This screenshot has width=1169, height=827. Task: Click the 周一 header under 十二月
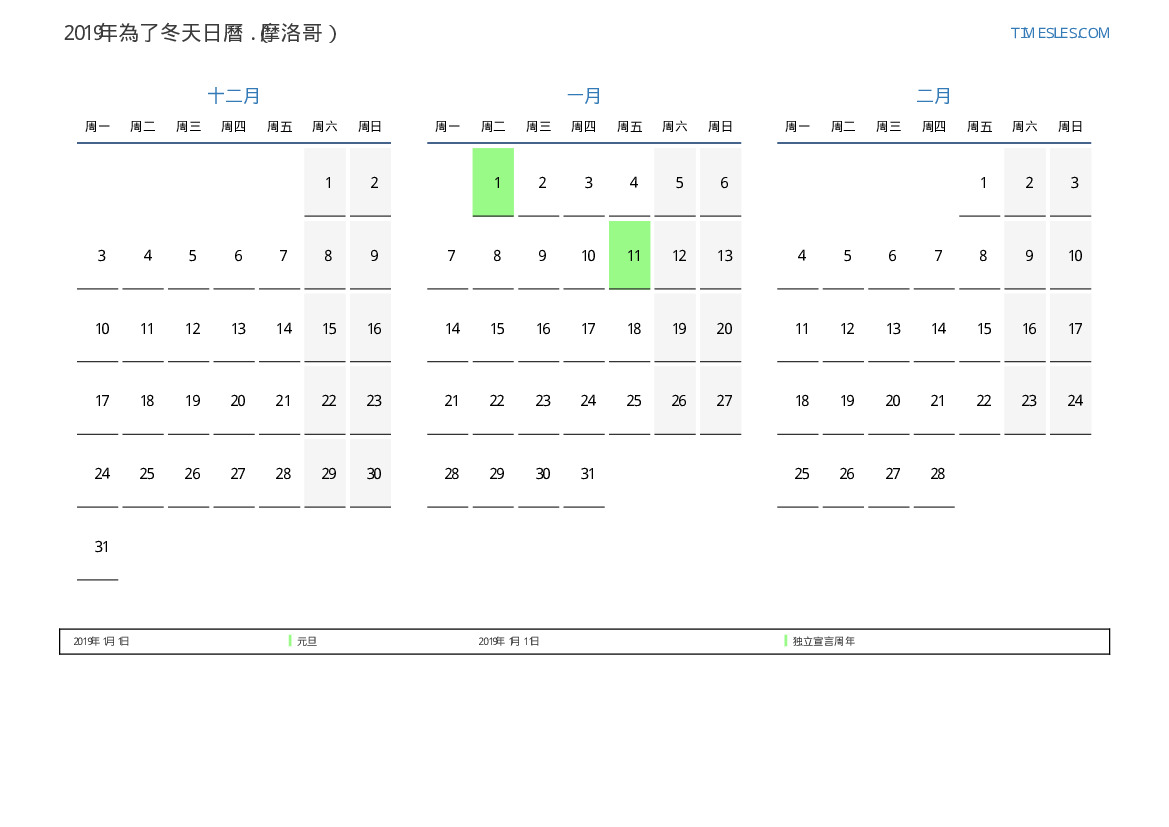pos(97,127)
